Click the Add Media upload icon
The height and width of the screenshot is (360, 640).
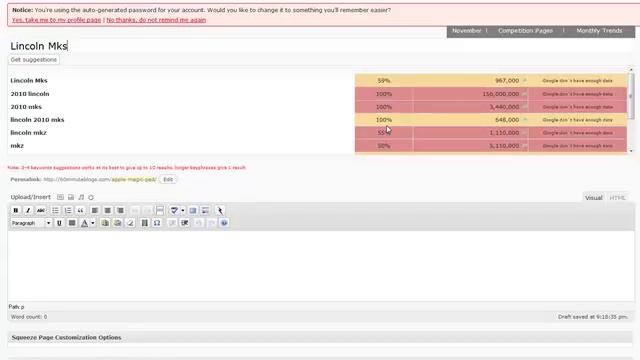point(91,197)
